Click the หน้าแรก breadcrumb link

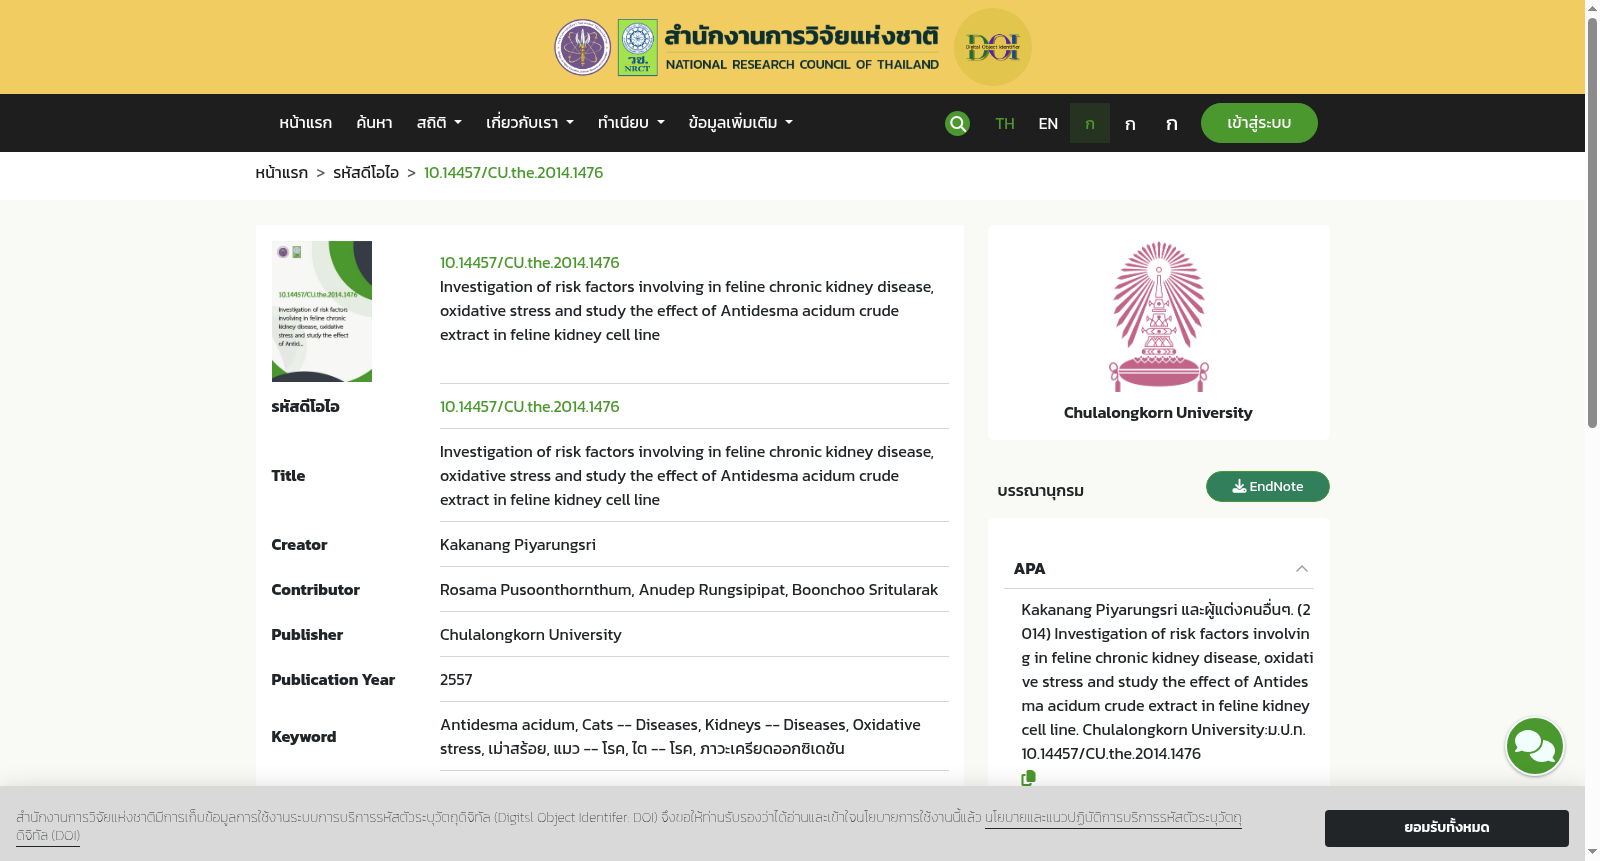point(281,173)
